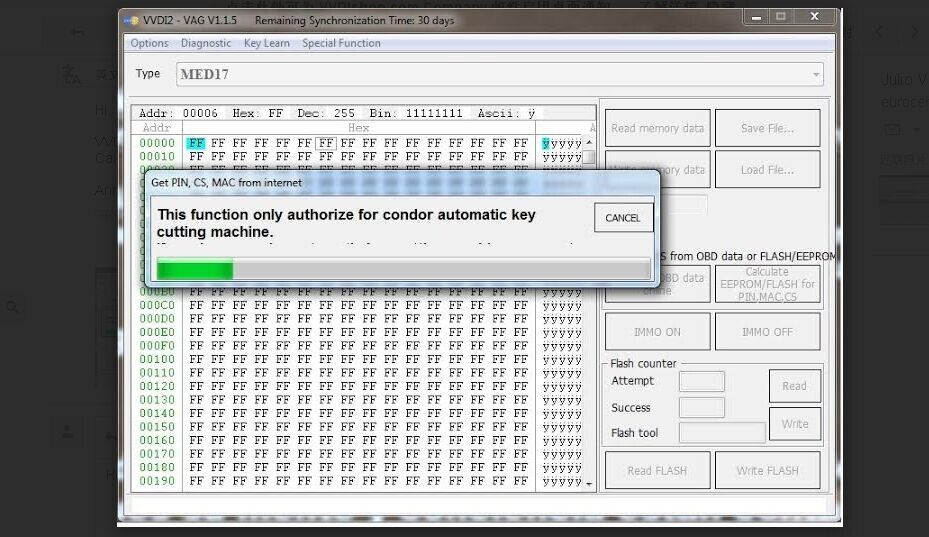Screen dimensions: 929x537
Task: Select address row 00130
Action: click(157, 399)
